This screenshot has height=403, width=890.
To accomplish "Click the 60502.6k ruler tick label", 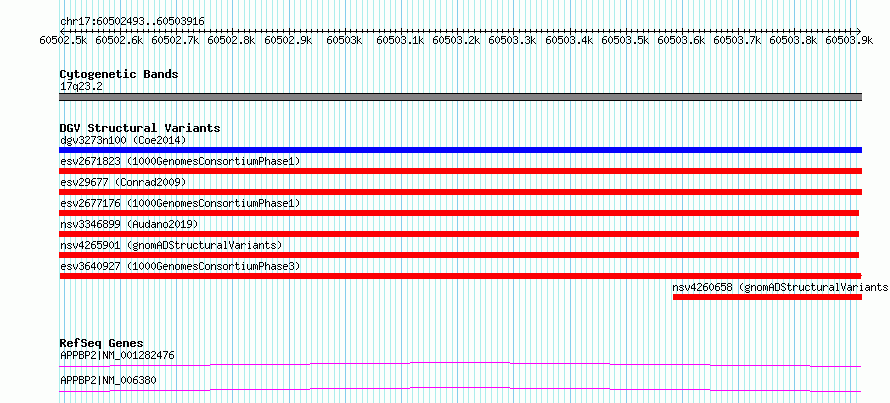I will pyautogui.click(x=119, y=40).
